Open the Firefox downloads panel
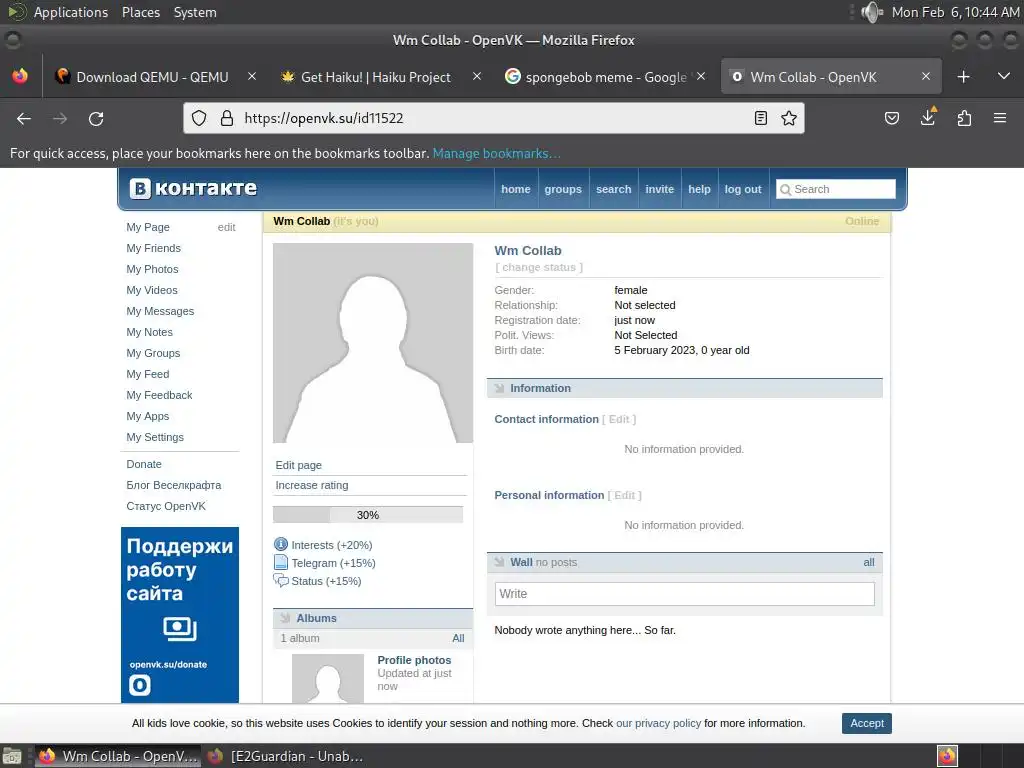Viewport: 1024px width, 768px height. point(928,117)
